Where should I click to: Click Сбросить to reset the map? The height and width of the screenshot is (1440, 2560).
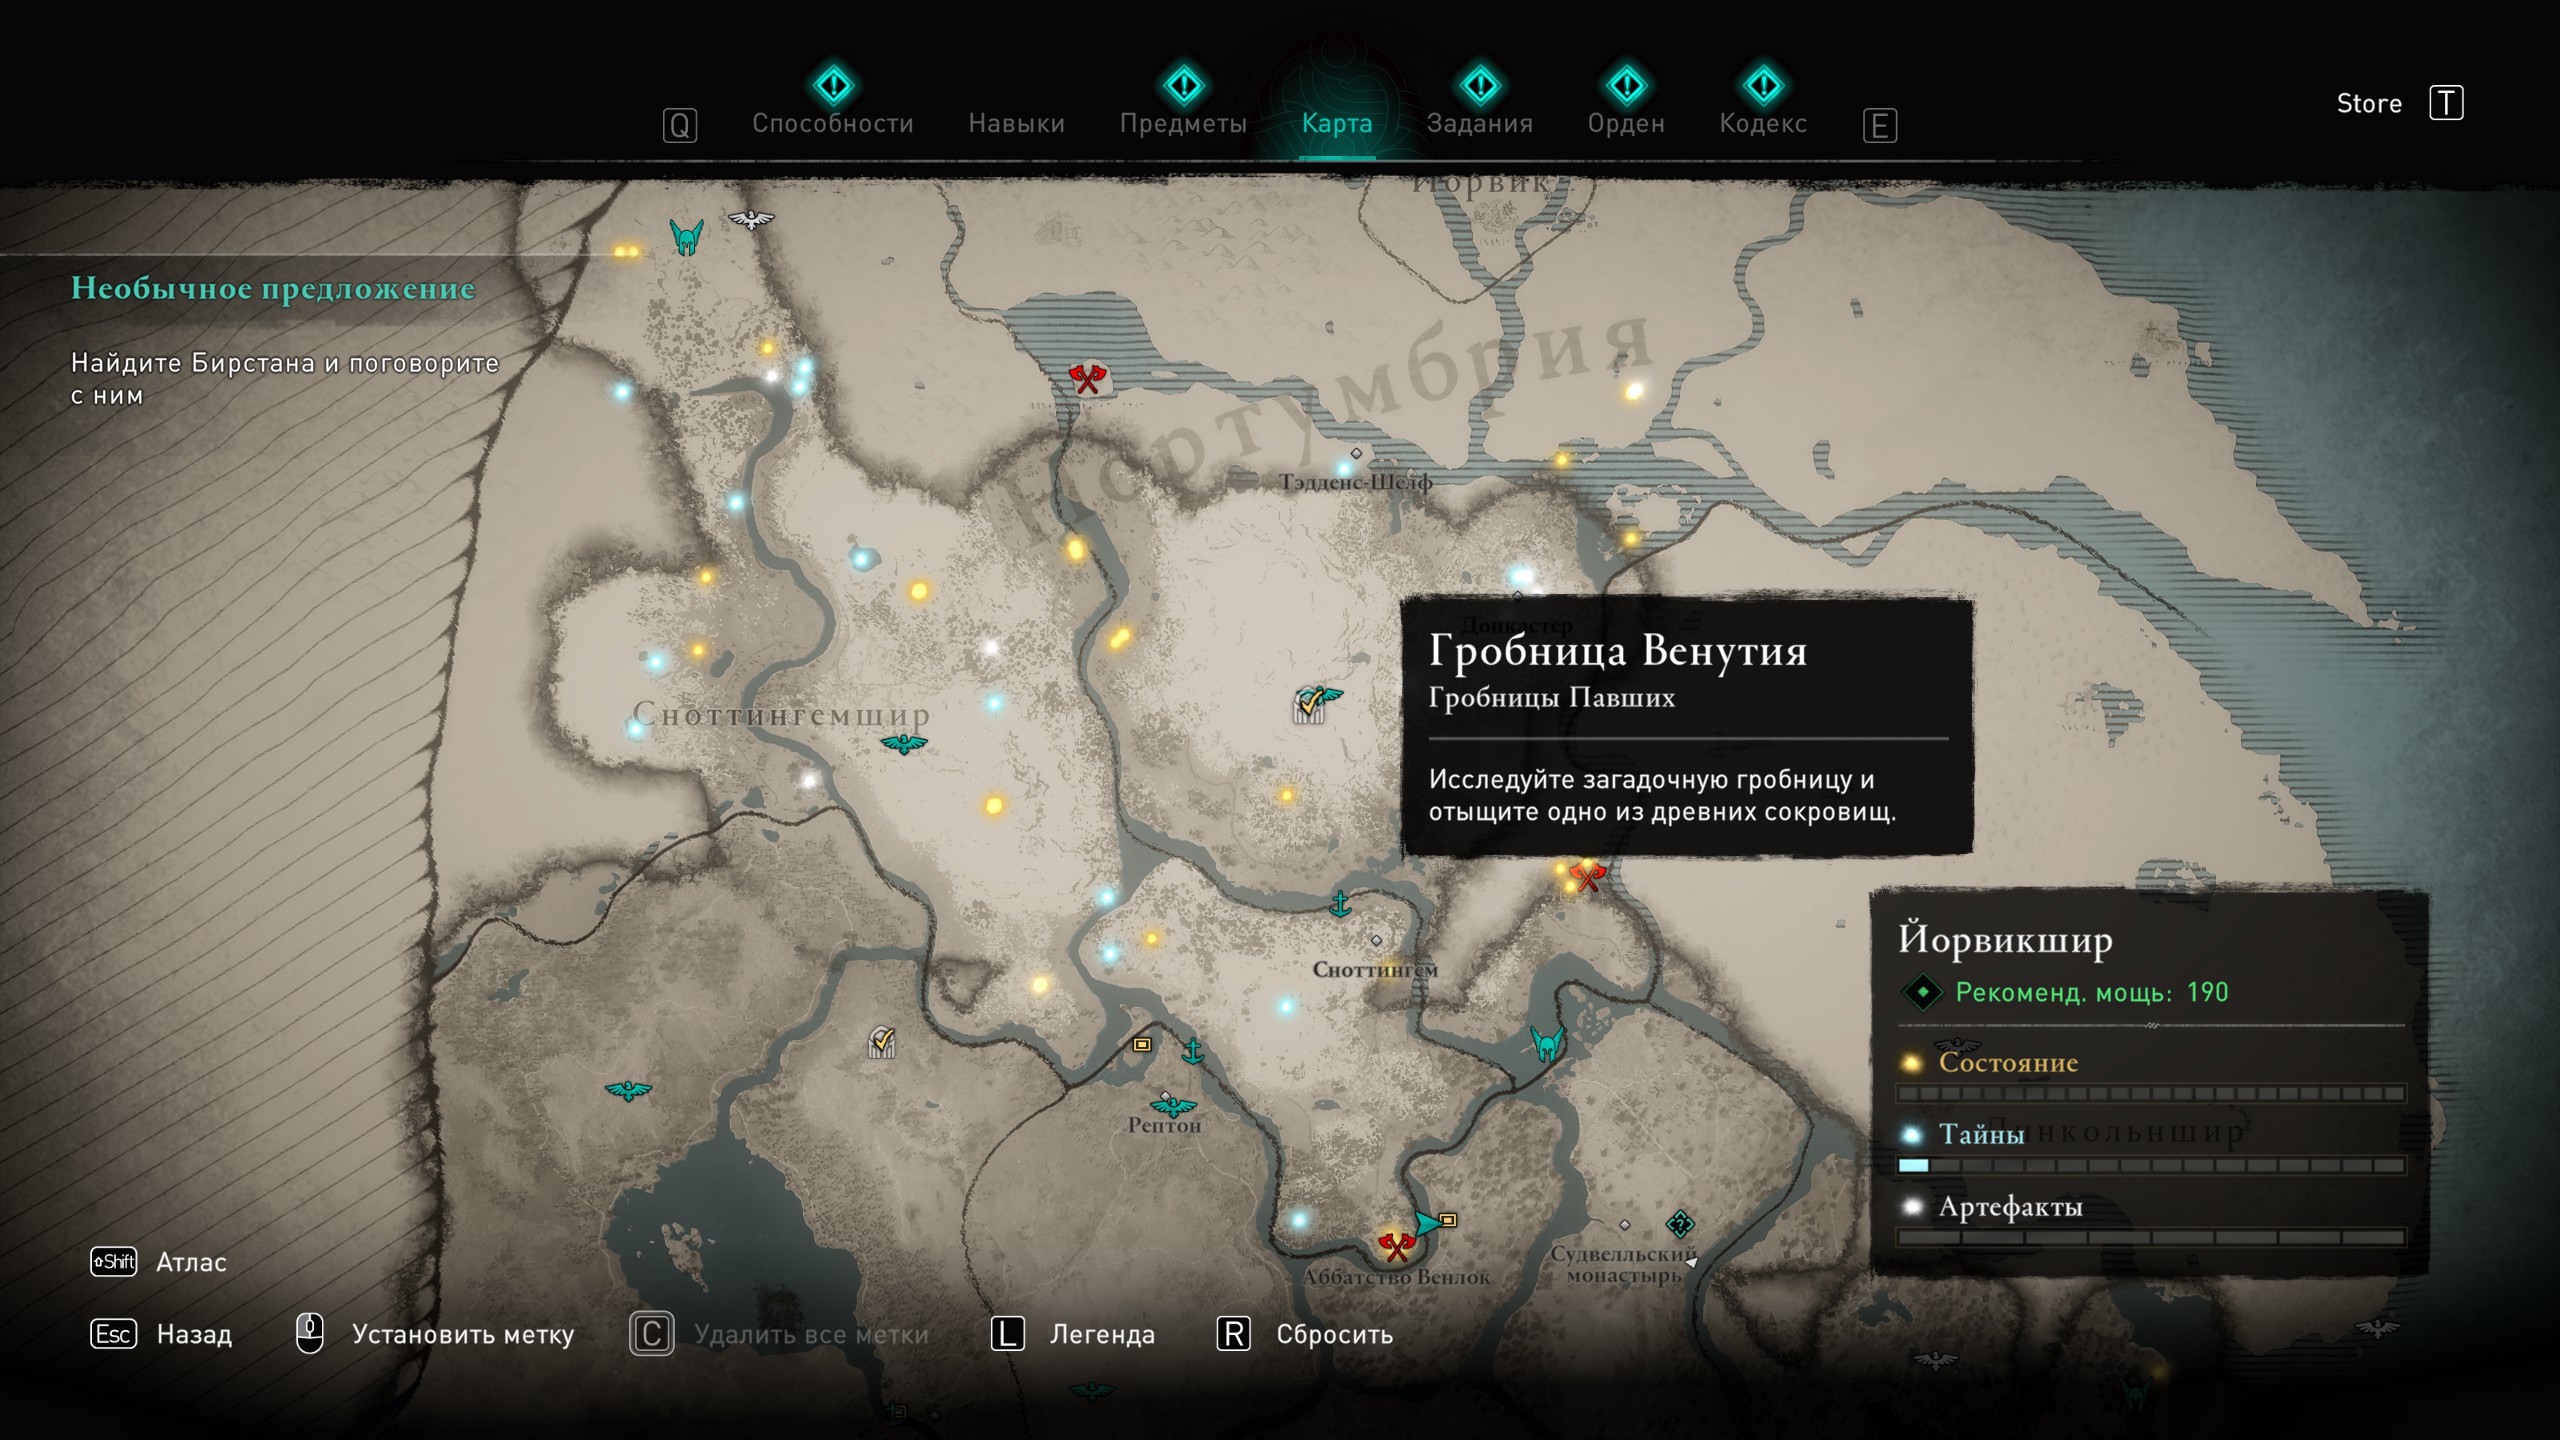[1334, 1334]
